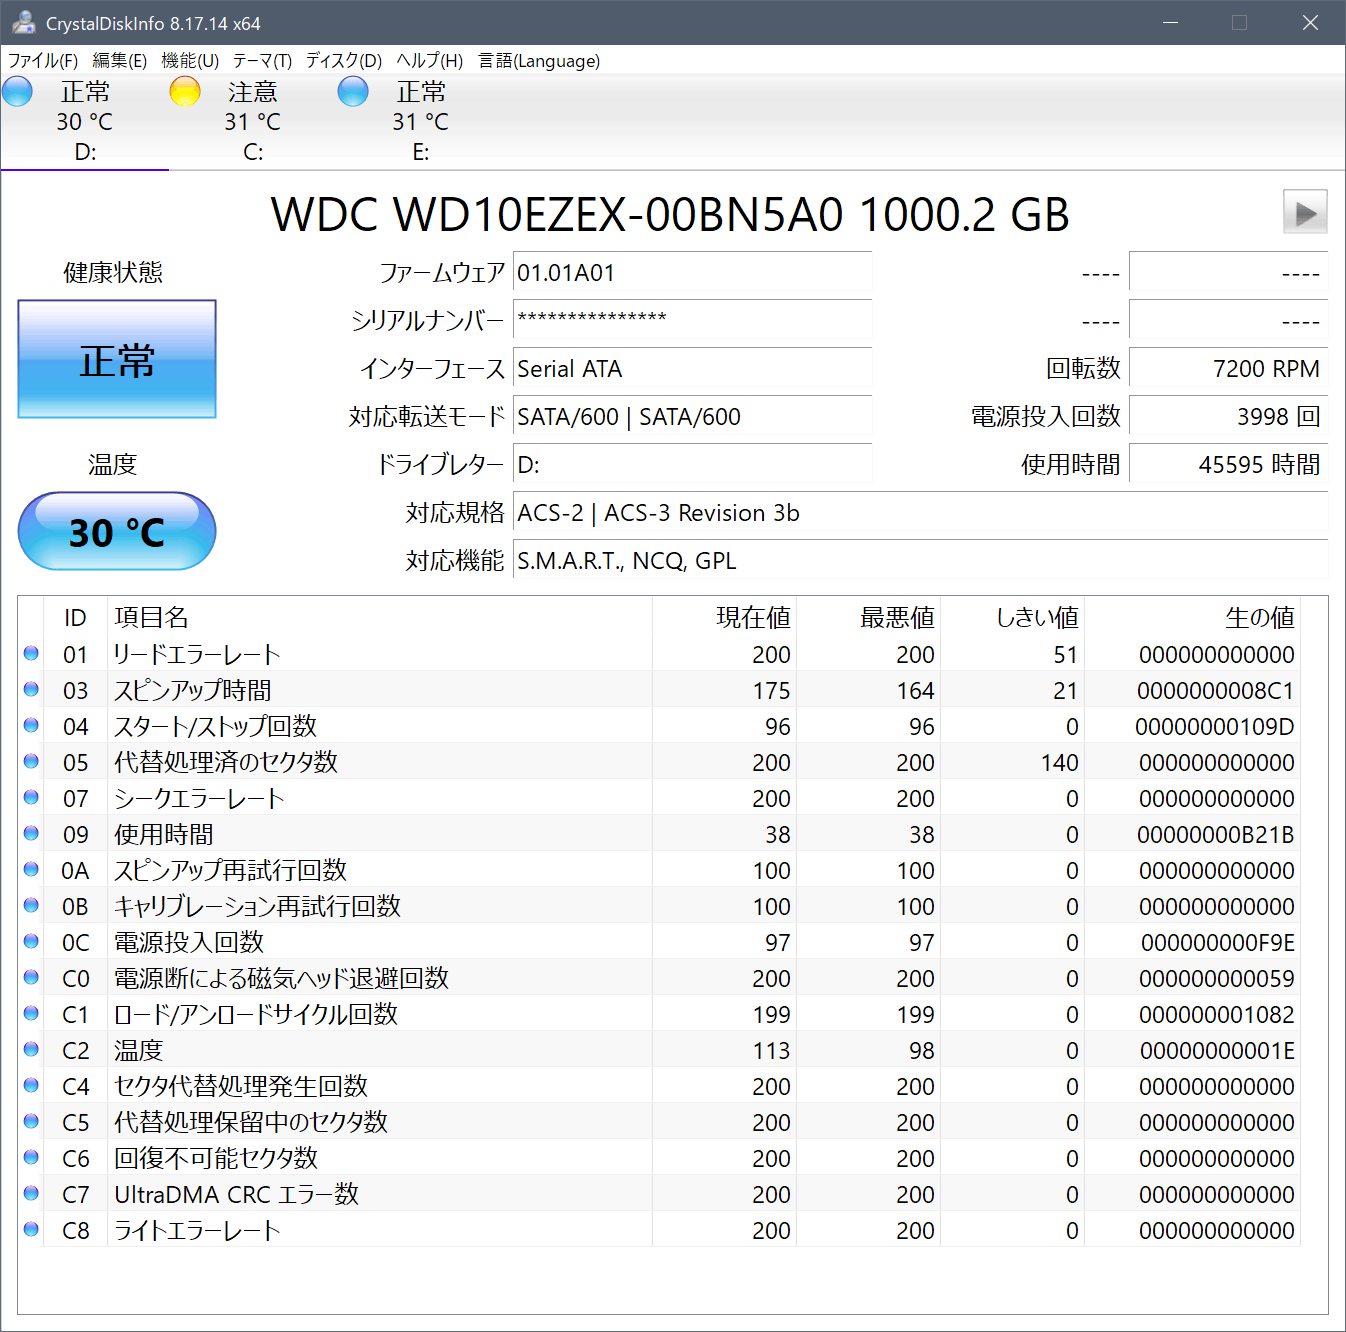
Task: Click the drive letter field D:
Action: 692,464
